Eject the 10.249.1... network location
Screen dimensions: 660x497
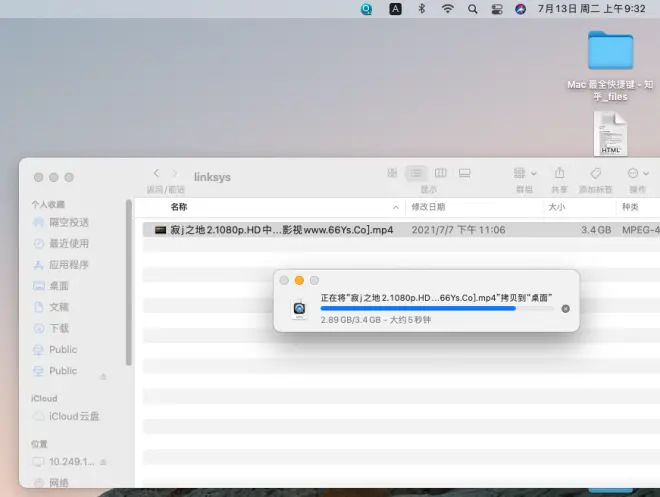pos(103,462)
